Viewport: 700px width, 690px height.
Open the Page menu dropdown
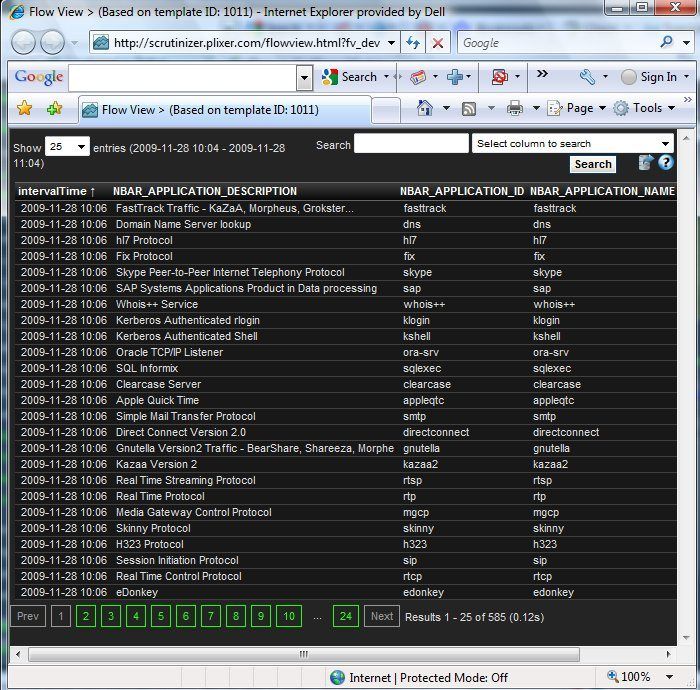[x=577, y=108]
